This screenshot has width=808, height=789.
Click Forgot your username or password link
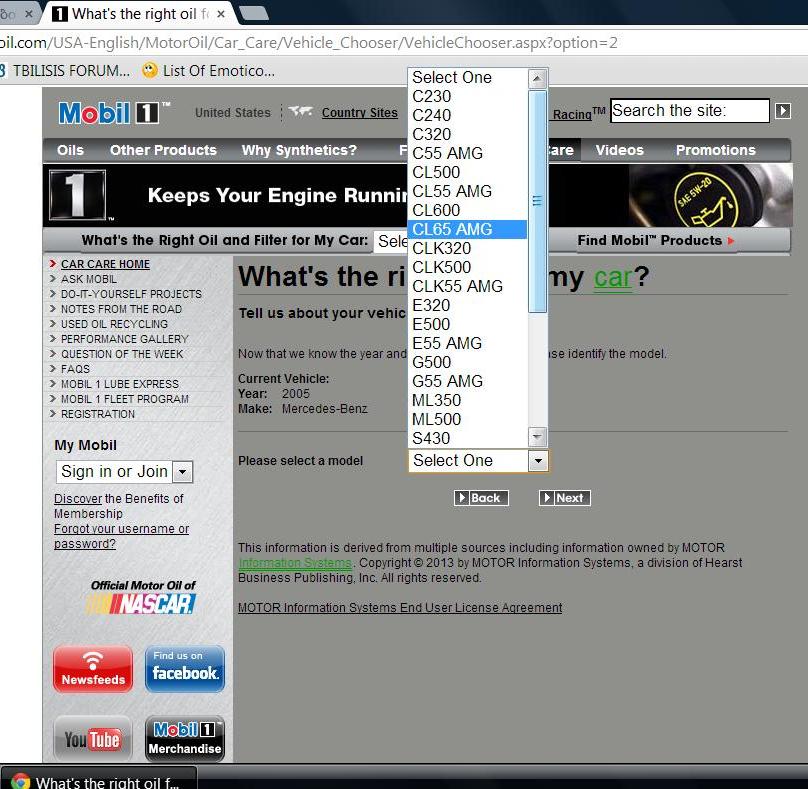(121, 536)
